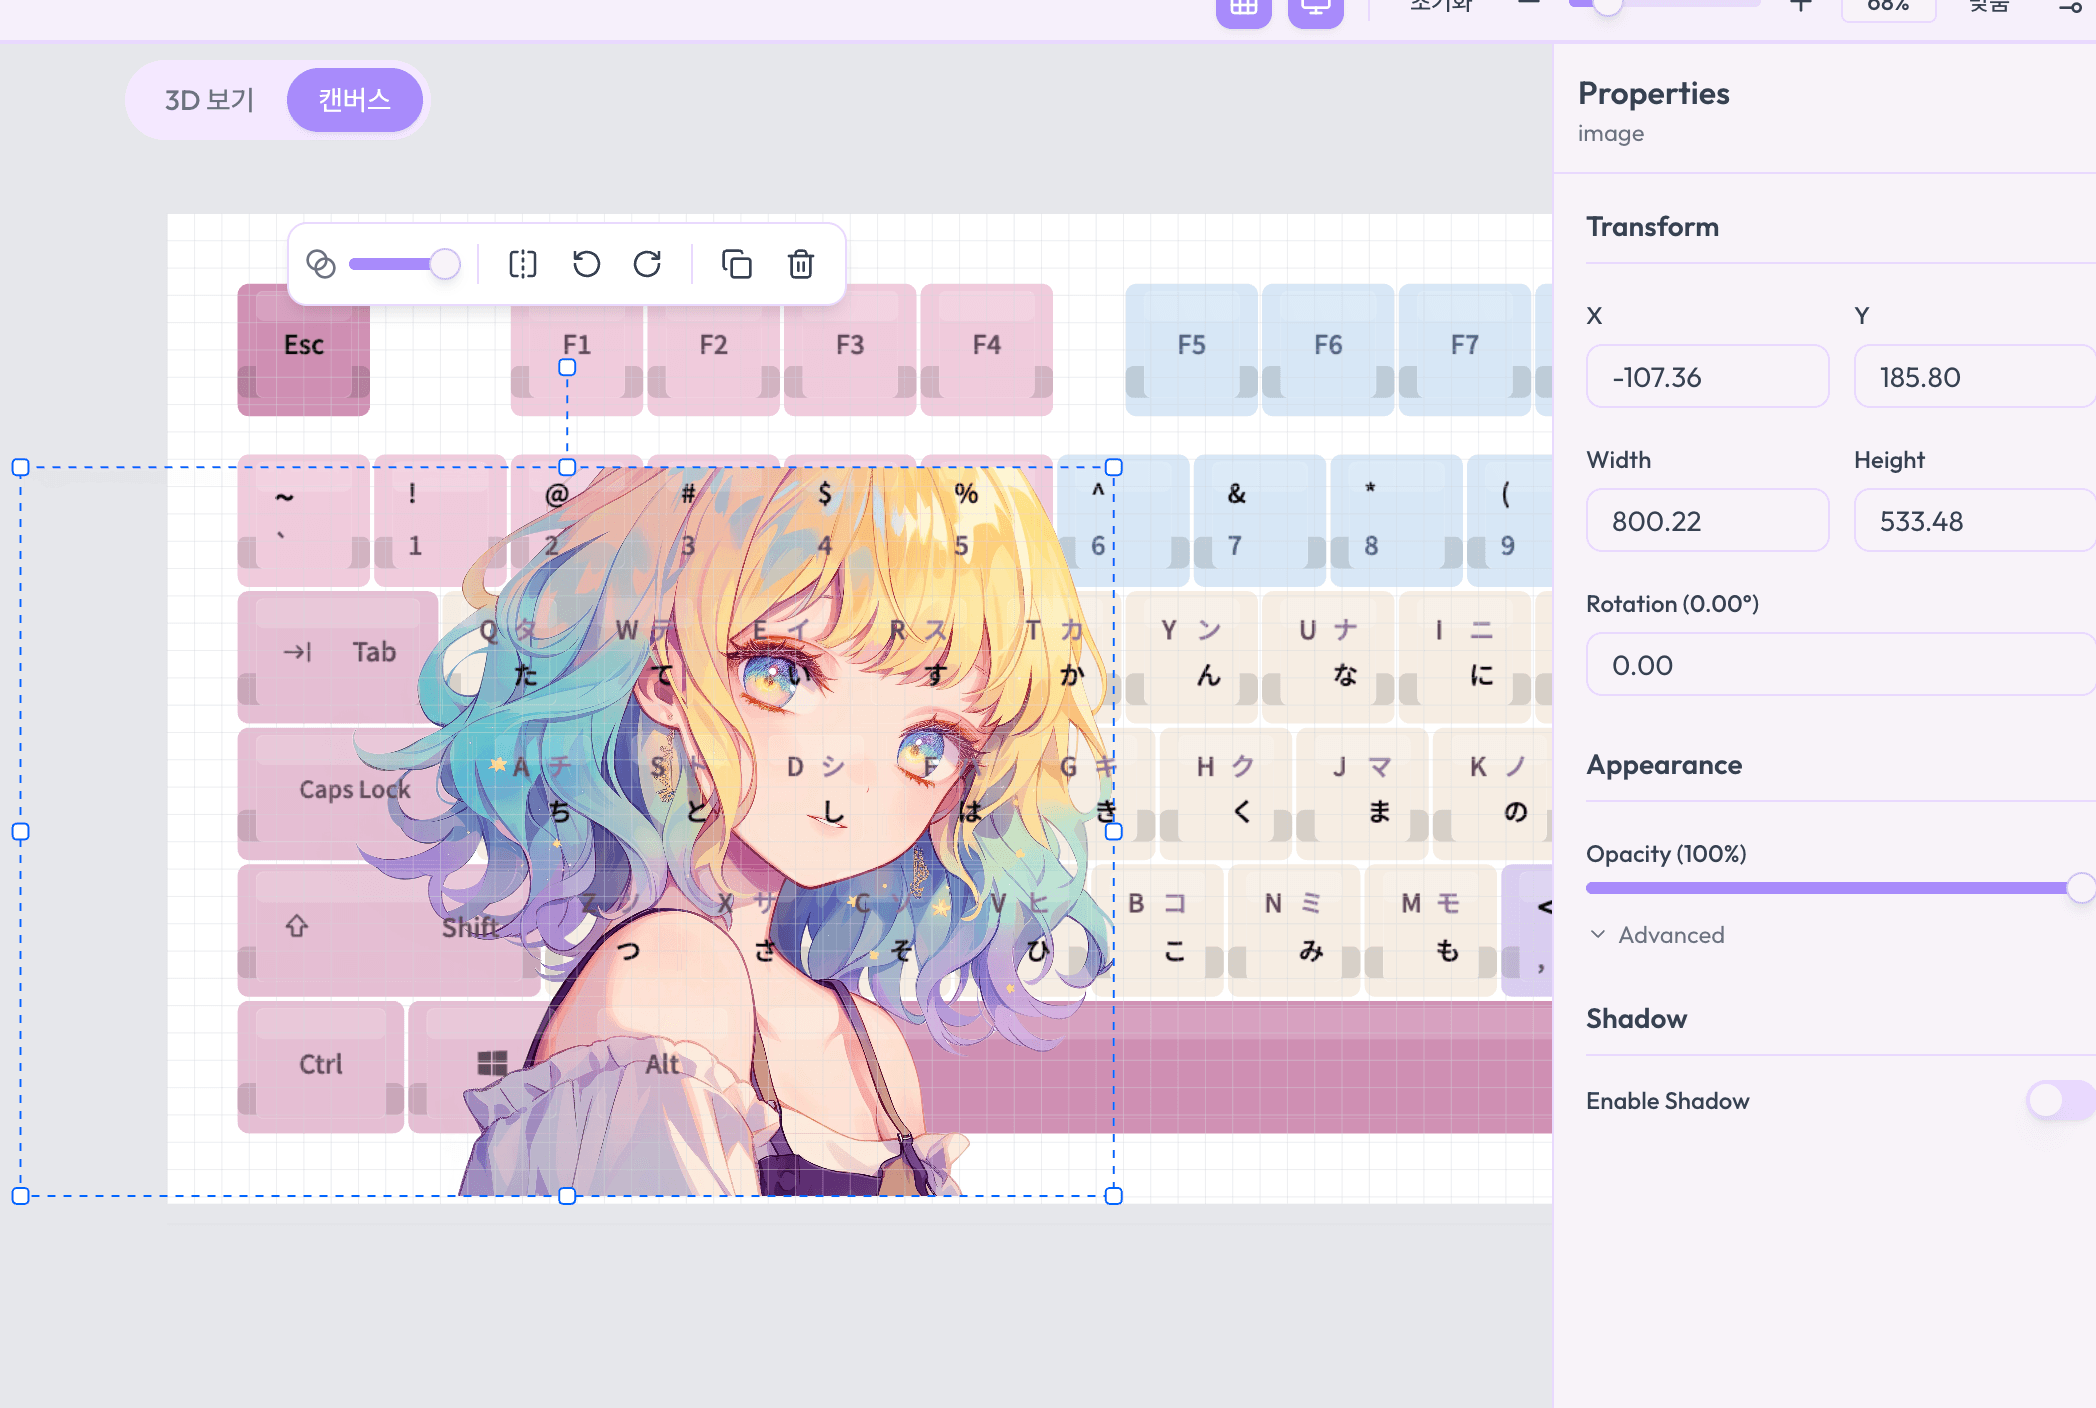The width and height of the screenshot is (2096, 1408).
Task: Click the Rotation input field 0.00
Action: tap(1840, 664)
